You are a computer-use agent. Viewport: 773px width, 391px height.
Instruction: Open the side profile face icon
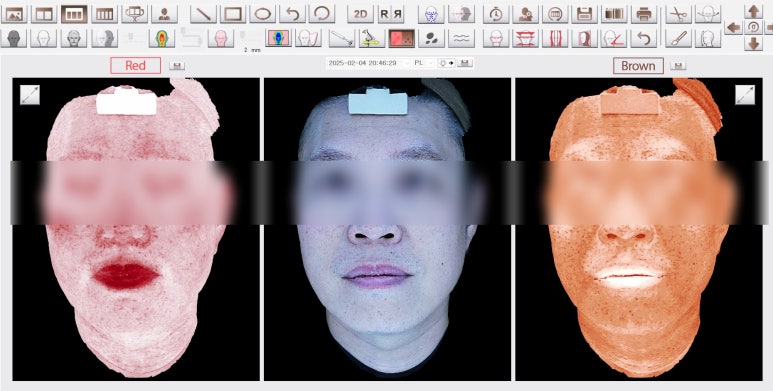[461, 14]
